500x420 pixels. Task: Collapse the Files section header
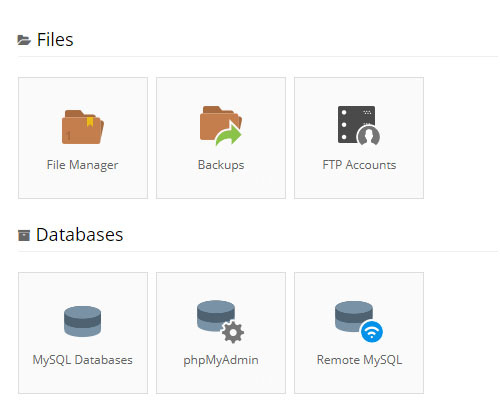(x=55, y=40)
